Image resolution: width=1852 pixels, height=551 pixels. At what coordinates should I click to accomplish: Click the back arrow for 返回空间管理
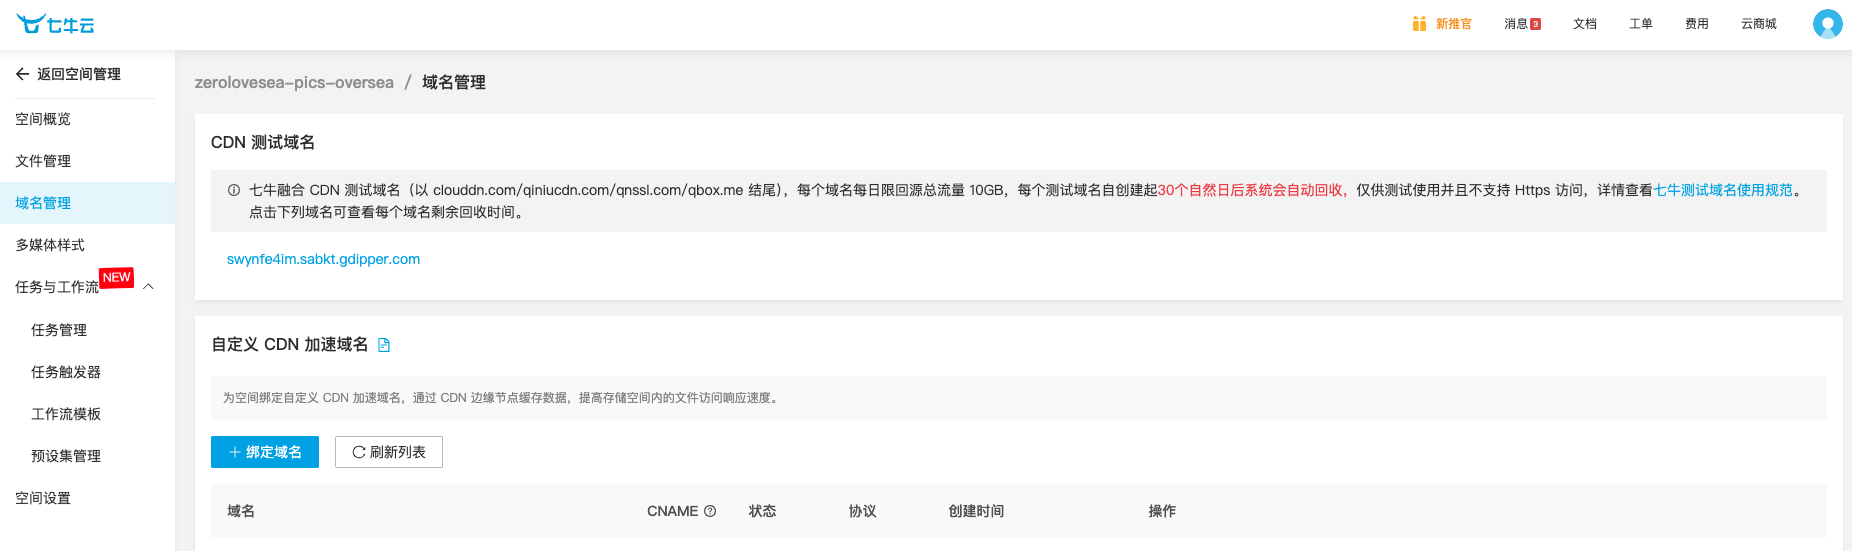22,74
